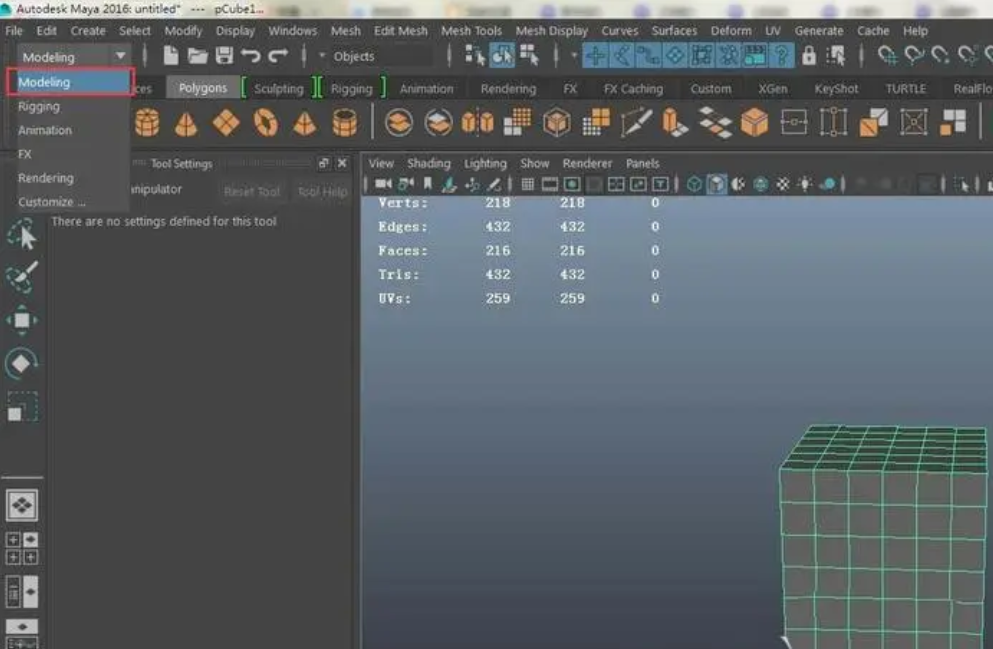Toggle viewport smooth shade all cube icon
This screenshot has width=993, height=649.
[716, 184]
